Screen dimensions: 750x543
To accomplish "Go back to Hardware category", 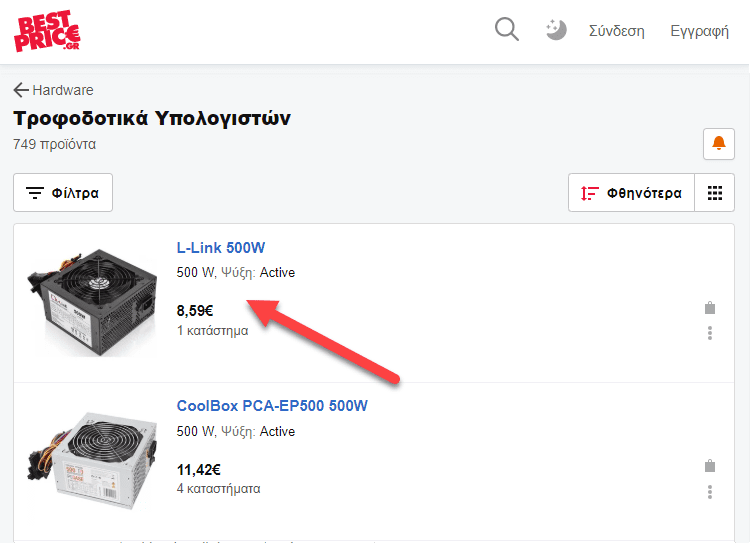I will 53,90.
